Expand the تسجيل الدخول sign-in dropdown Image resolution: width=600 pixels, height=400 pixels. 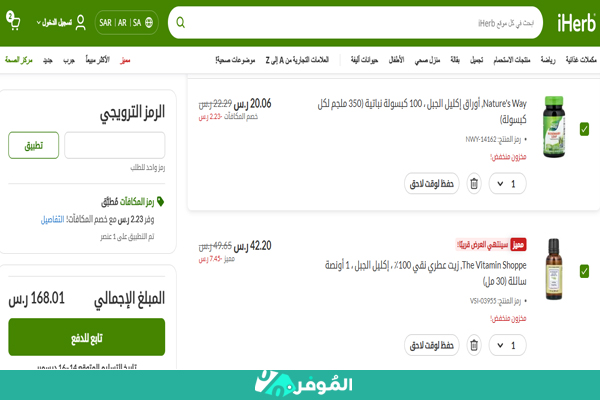pyautogui.click(x=54, y=23)
